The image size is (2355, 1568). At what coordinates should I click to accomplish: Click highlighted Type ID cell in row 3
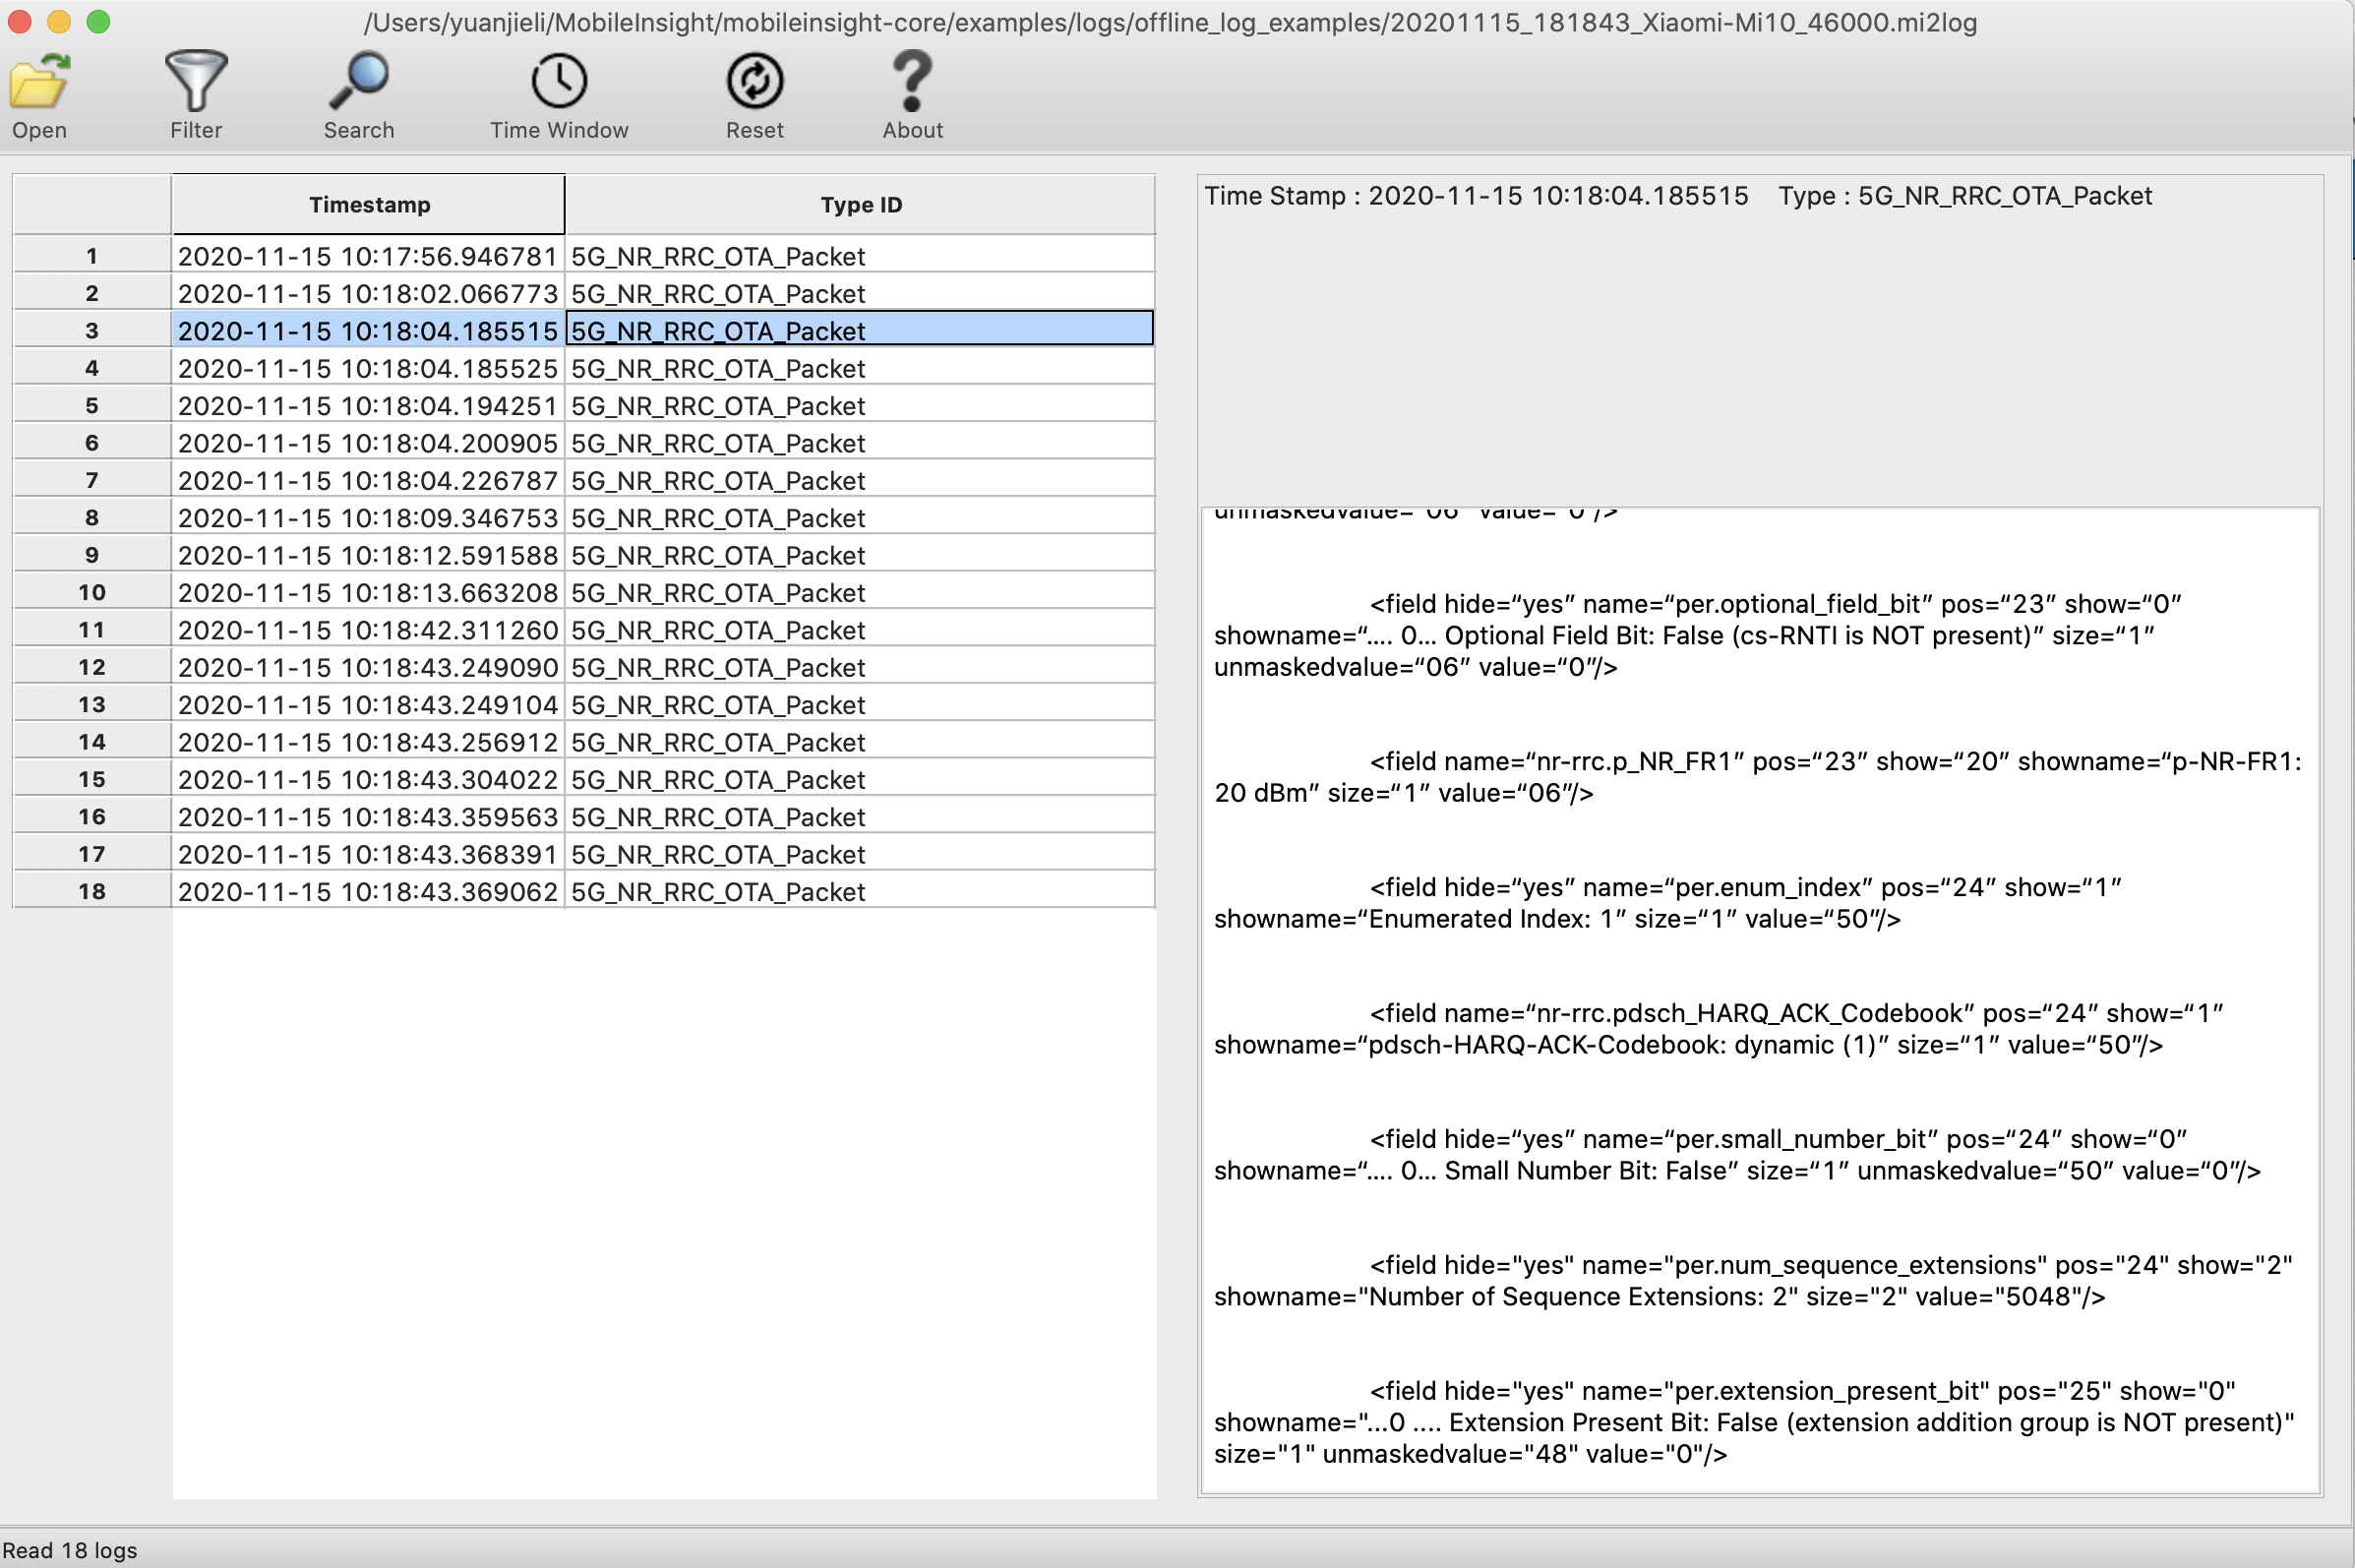[860, 330]
